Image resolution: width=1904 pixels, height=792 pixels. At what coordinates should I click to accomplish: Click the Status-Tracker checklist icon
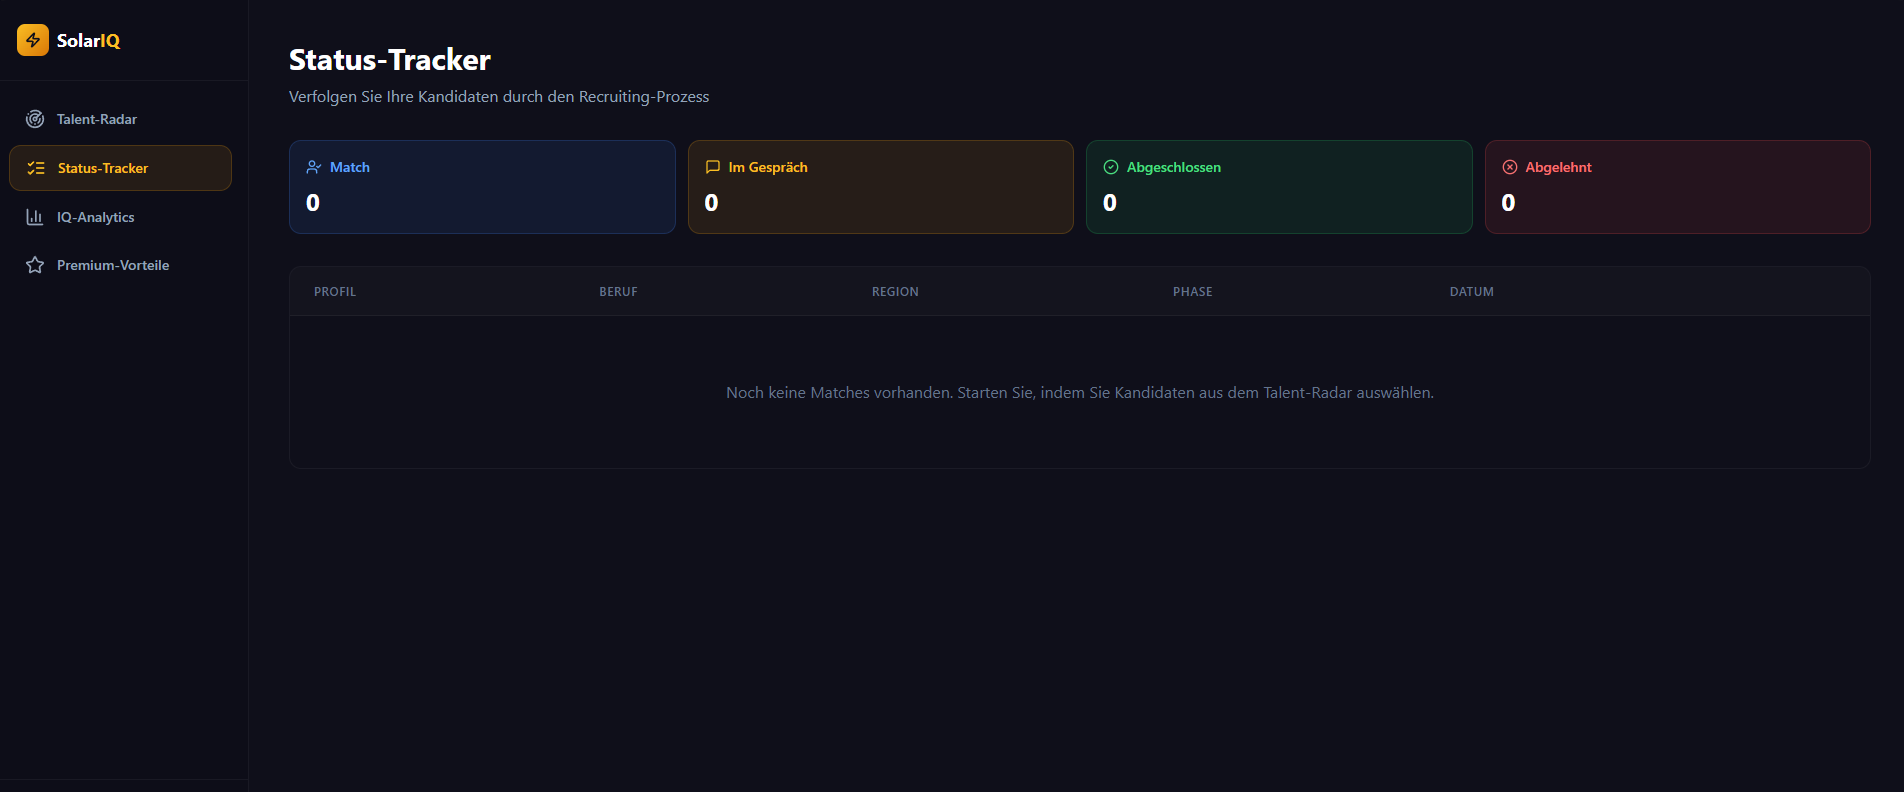coord(36,168)
